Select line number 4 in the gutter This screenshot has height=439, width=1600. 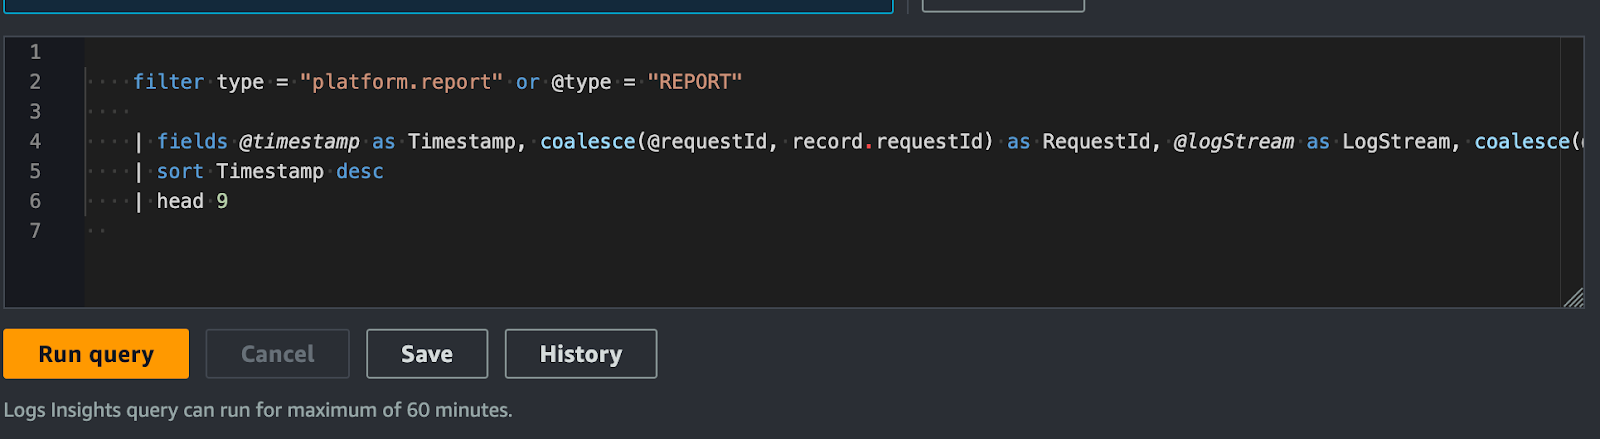coord(35,141)
